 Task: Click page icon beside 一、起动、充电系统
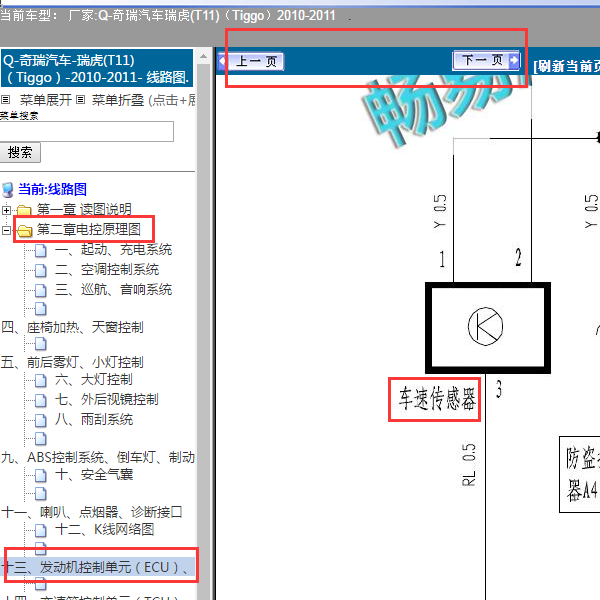coord(41,250)
